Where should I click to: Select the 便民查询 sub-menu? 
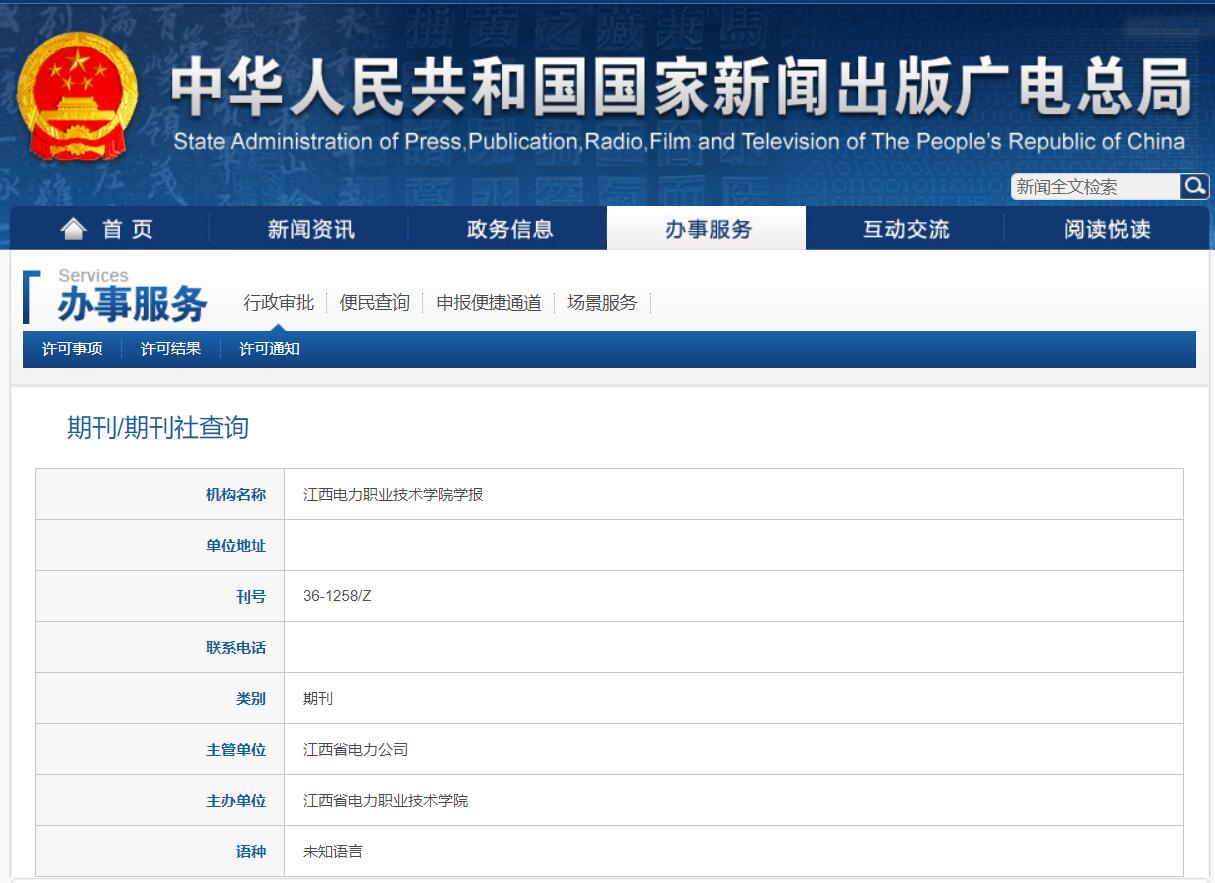pos(375,302)
